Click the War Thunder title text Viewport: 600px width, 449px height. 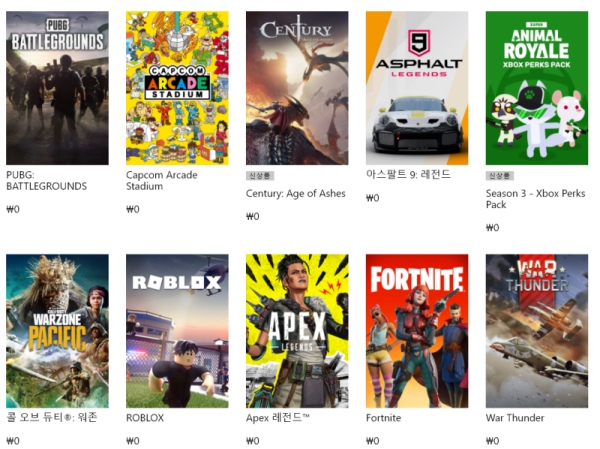[515, 418]
